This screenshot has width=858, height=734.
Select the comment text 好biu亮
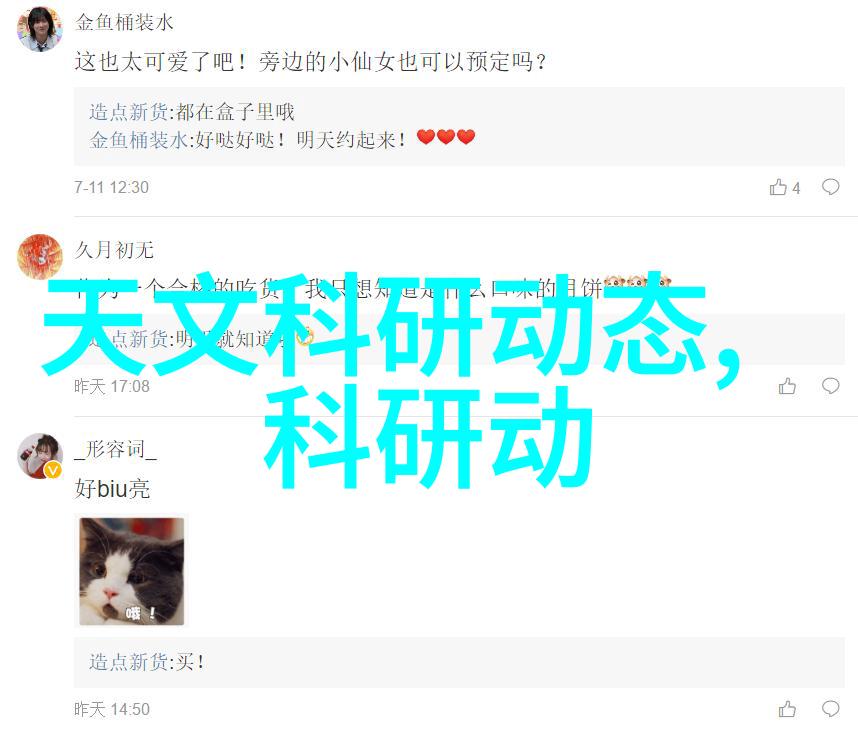[x=112, y=488]
